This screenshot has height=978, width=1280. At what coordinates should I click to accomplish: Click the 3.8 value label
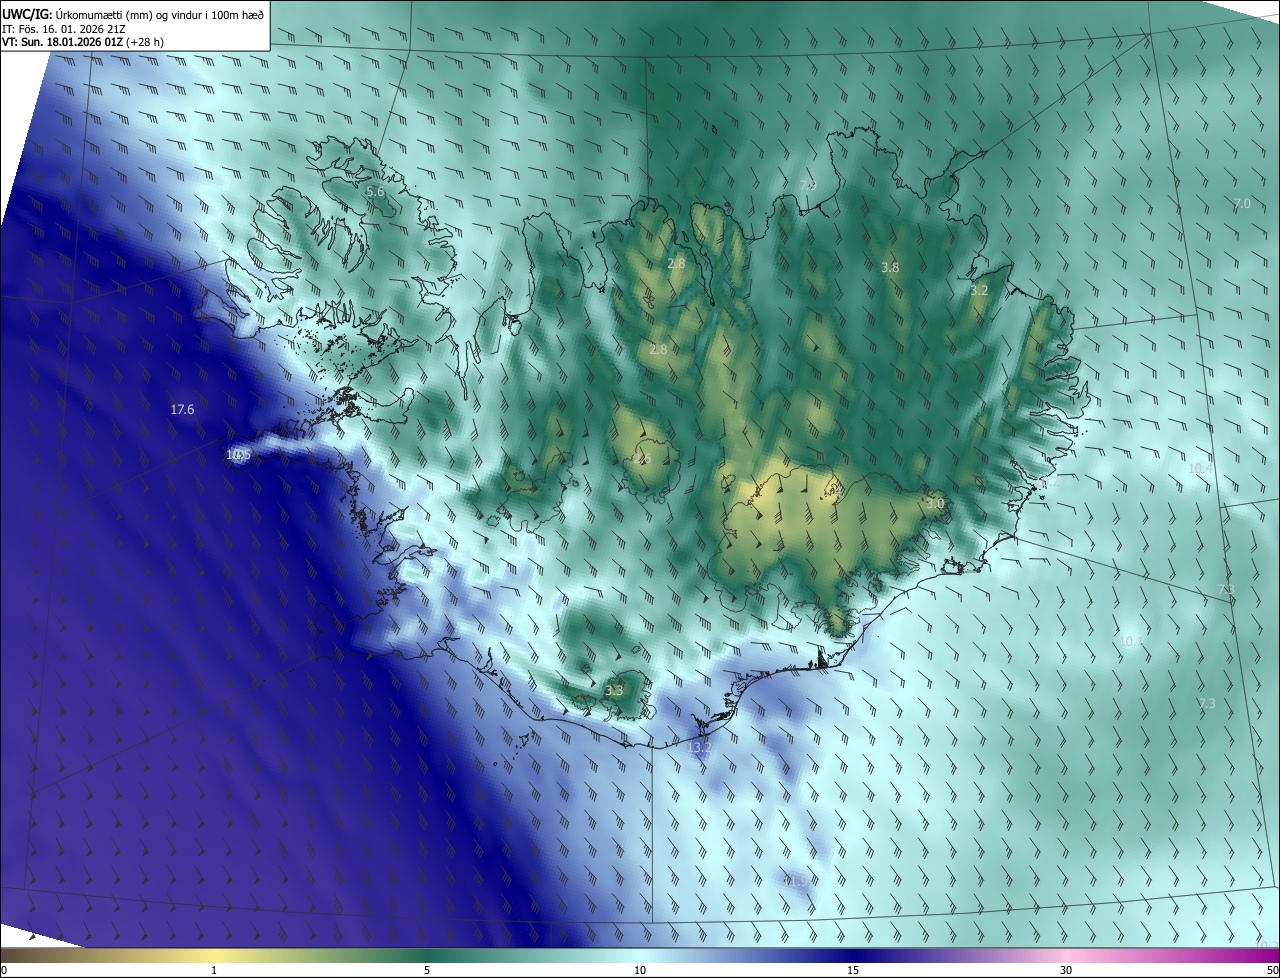890,268
